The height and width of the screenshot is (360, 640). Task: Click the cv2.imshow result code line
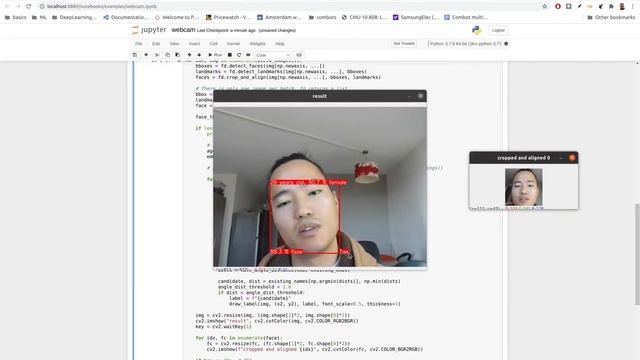pos(277,321)
